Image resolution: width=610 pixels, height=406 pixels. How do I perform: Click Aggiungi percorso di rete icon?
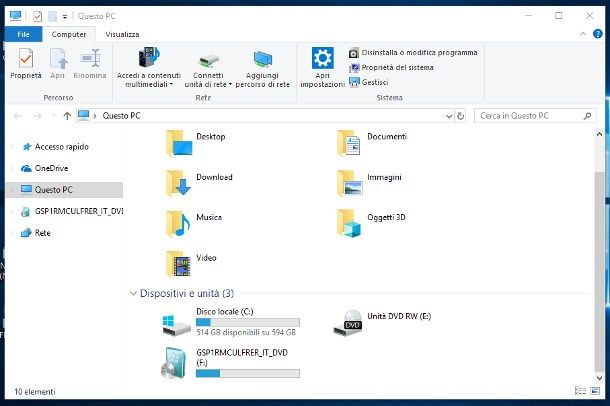(x=263, y=59)
